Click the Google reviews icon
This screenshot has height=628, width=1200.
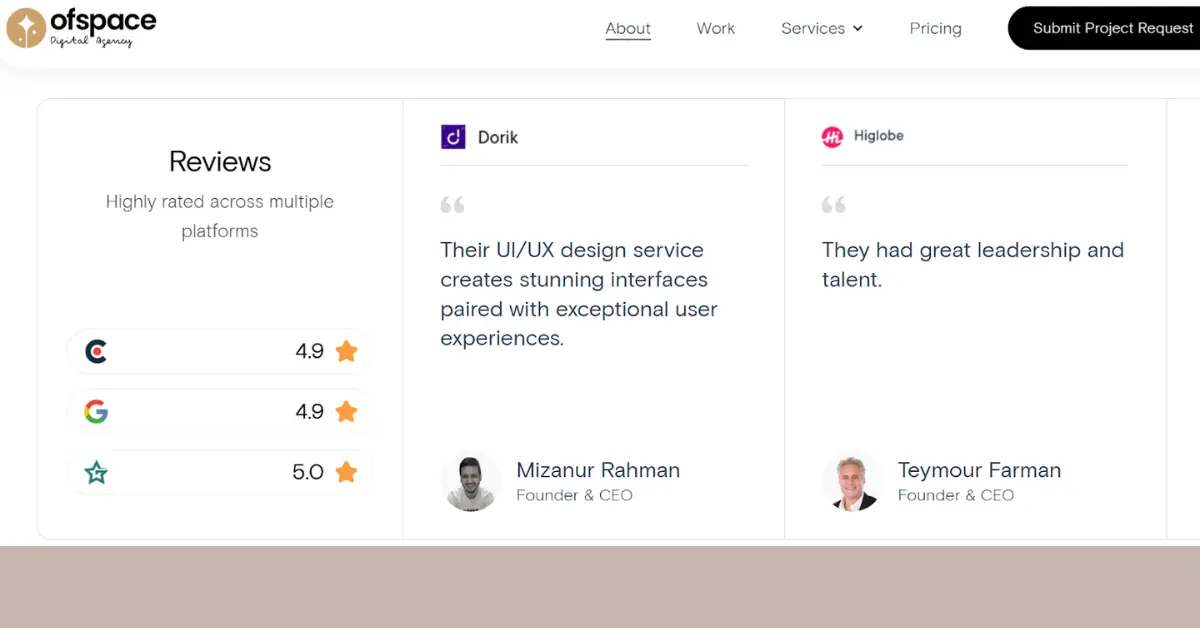[95, 411]
